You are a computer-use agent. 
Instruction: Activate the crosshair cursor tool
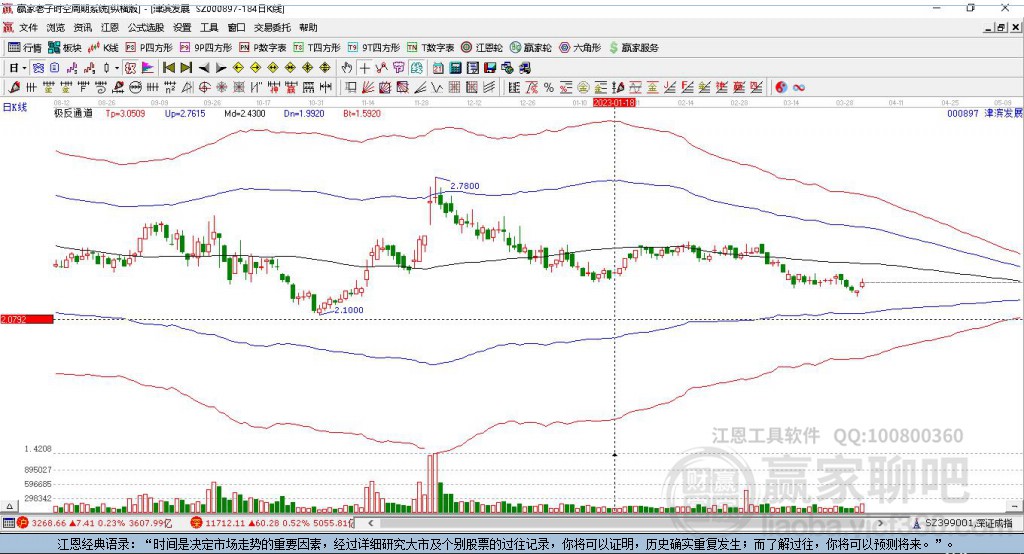[365, 68]
